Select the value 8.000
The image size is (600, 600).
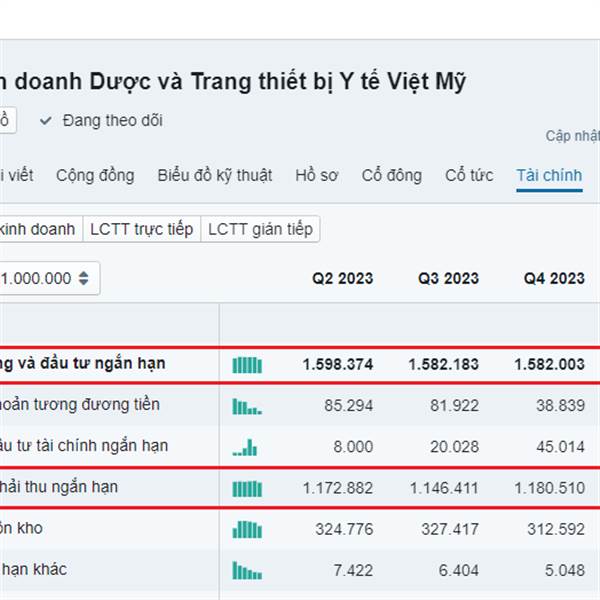(x=353, y=447)
